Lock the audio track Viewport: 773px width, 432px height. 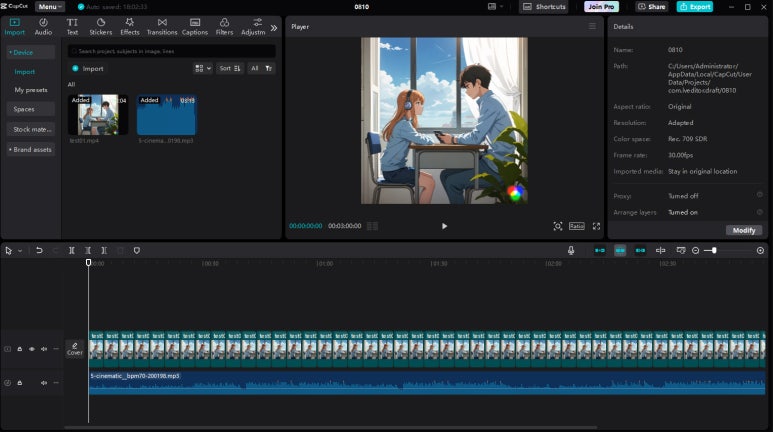pyautogui.click(x=20, y=383)
